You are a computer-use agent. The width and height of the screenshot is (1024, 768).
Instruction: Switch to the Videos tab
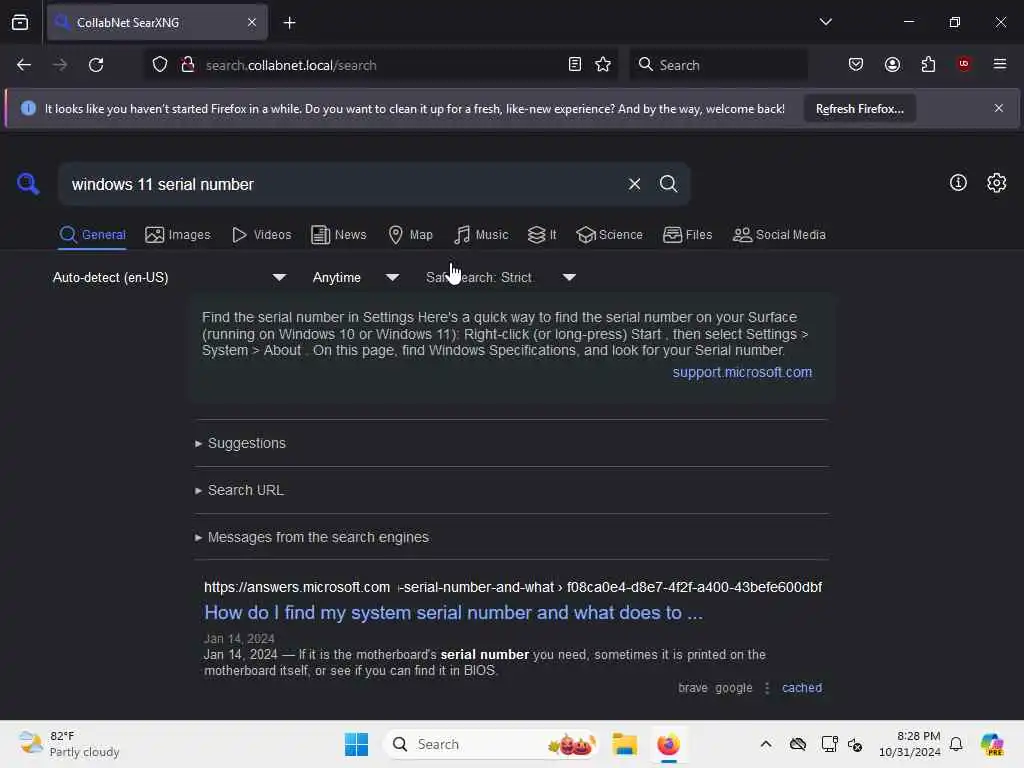(262, 235)
